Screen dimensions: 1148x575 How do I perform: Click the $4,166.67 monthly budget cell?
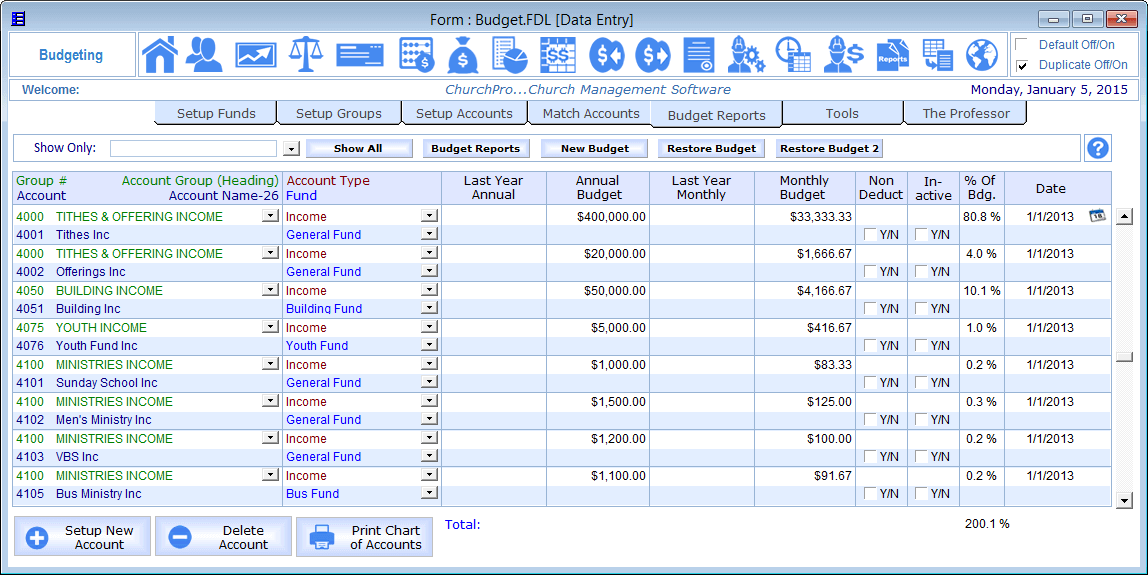click(805, 290)
